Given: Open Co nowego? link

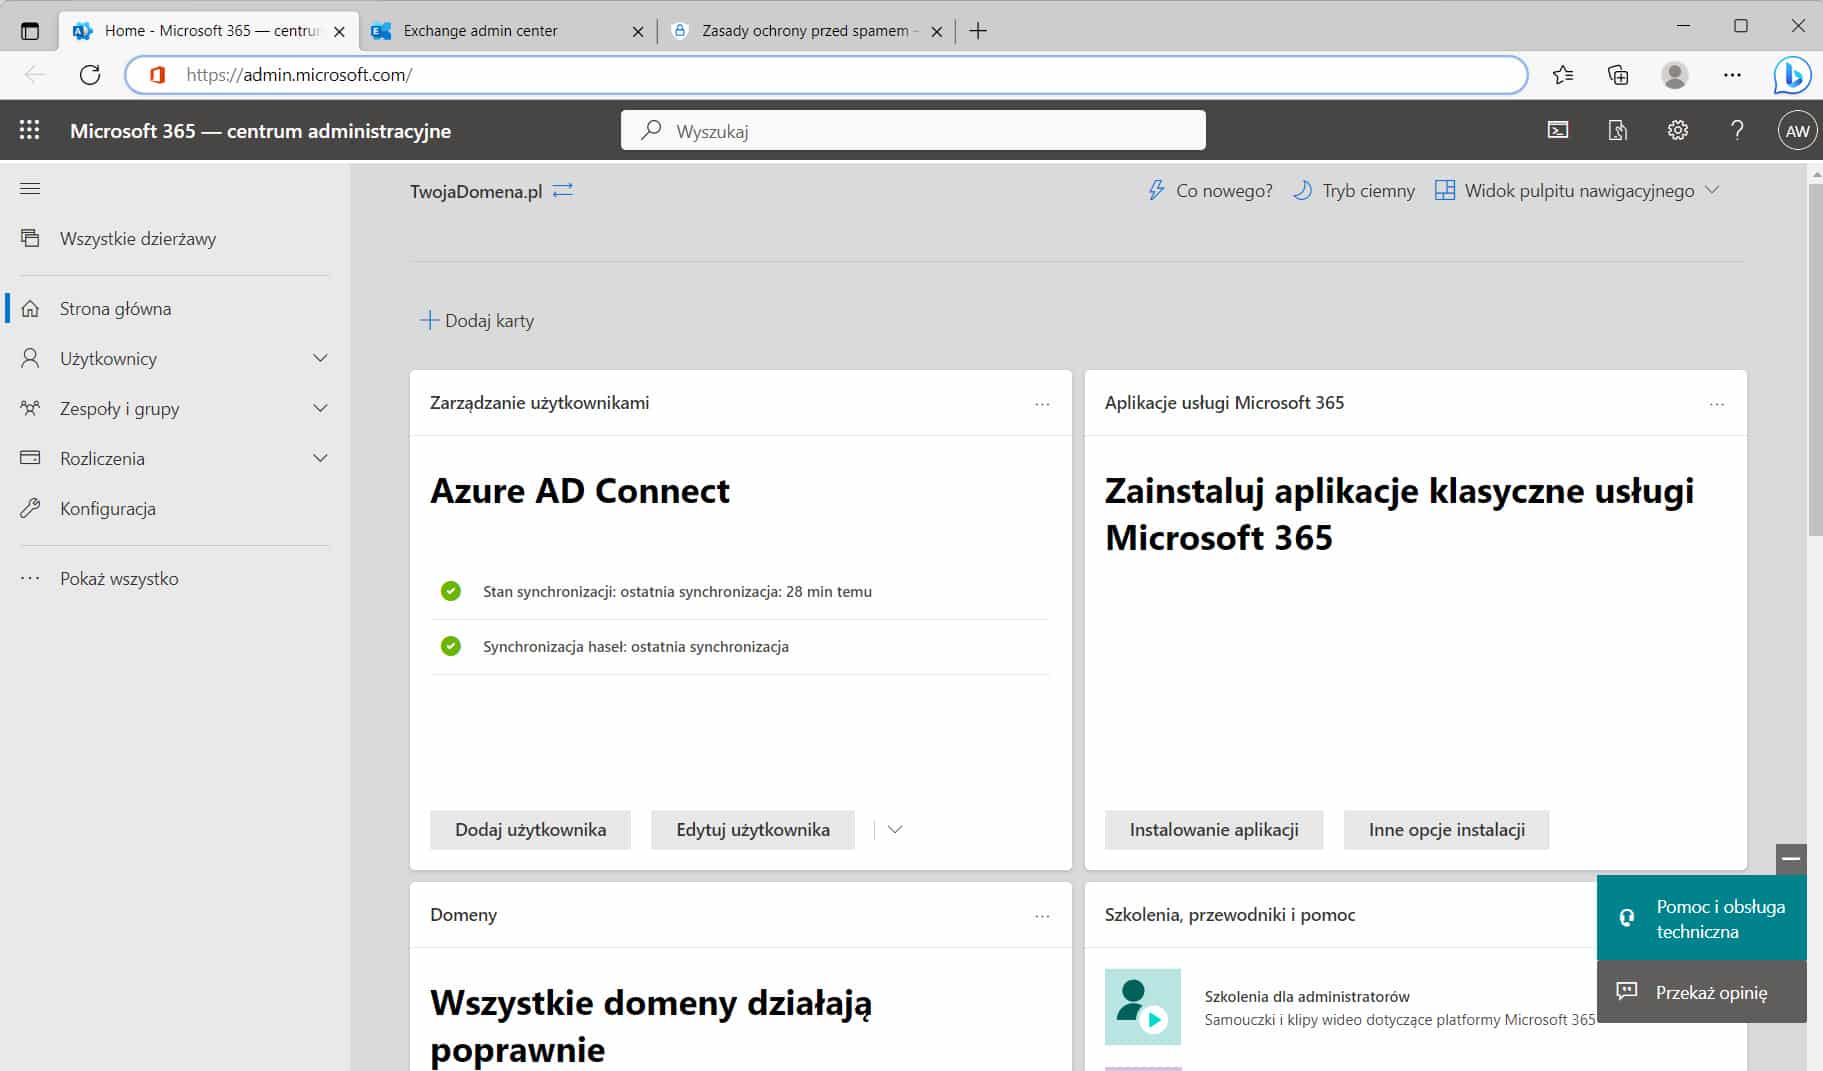Looking at the screenshot, I should click(x=1210, y=190).
